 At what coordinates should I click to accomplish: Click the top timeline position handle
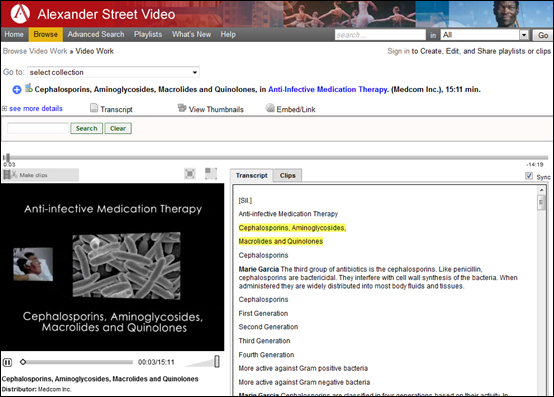pos(7,157)
